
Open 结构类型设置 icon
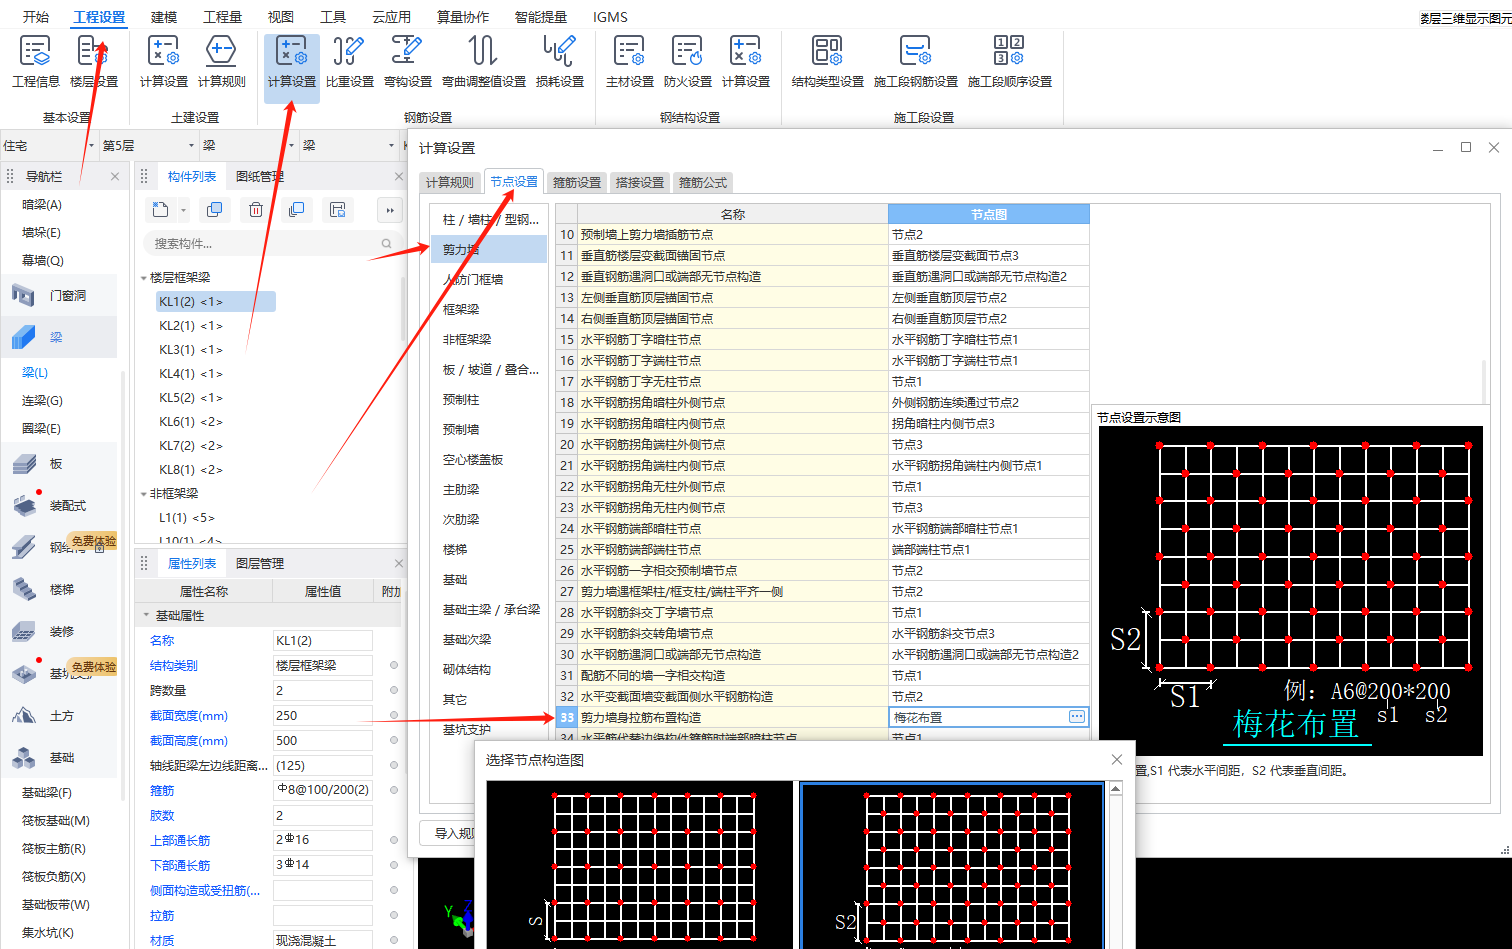(828, 62)
